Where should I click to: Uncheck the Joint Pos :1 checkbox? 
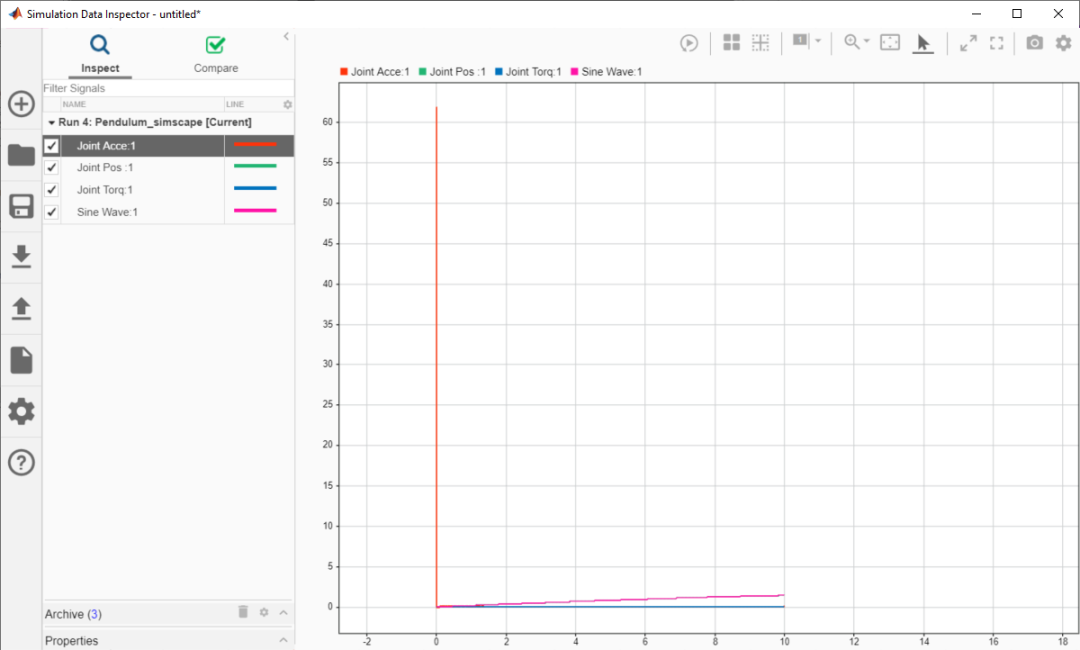pyautogui.click(x=51, y=167)
